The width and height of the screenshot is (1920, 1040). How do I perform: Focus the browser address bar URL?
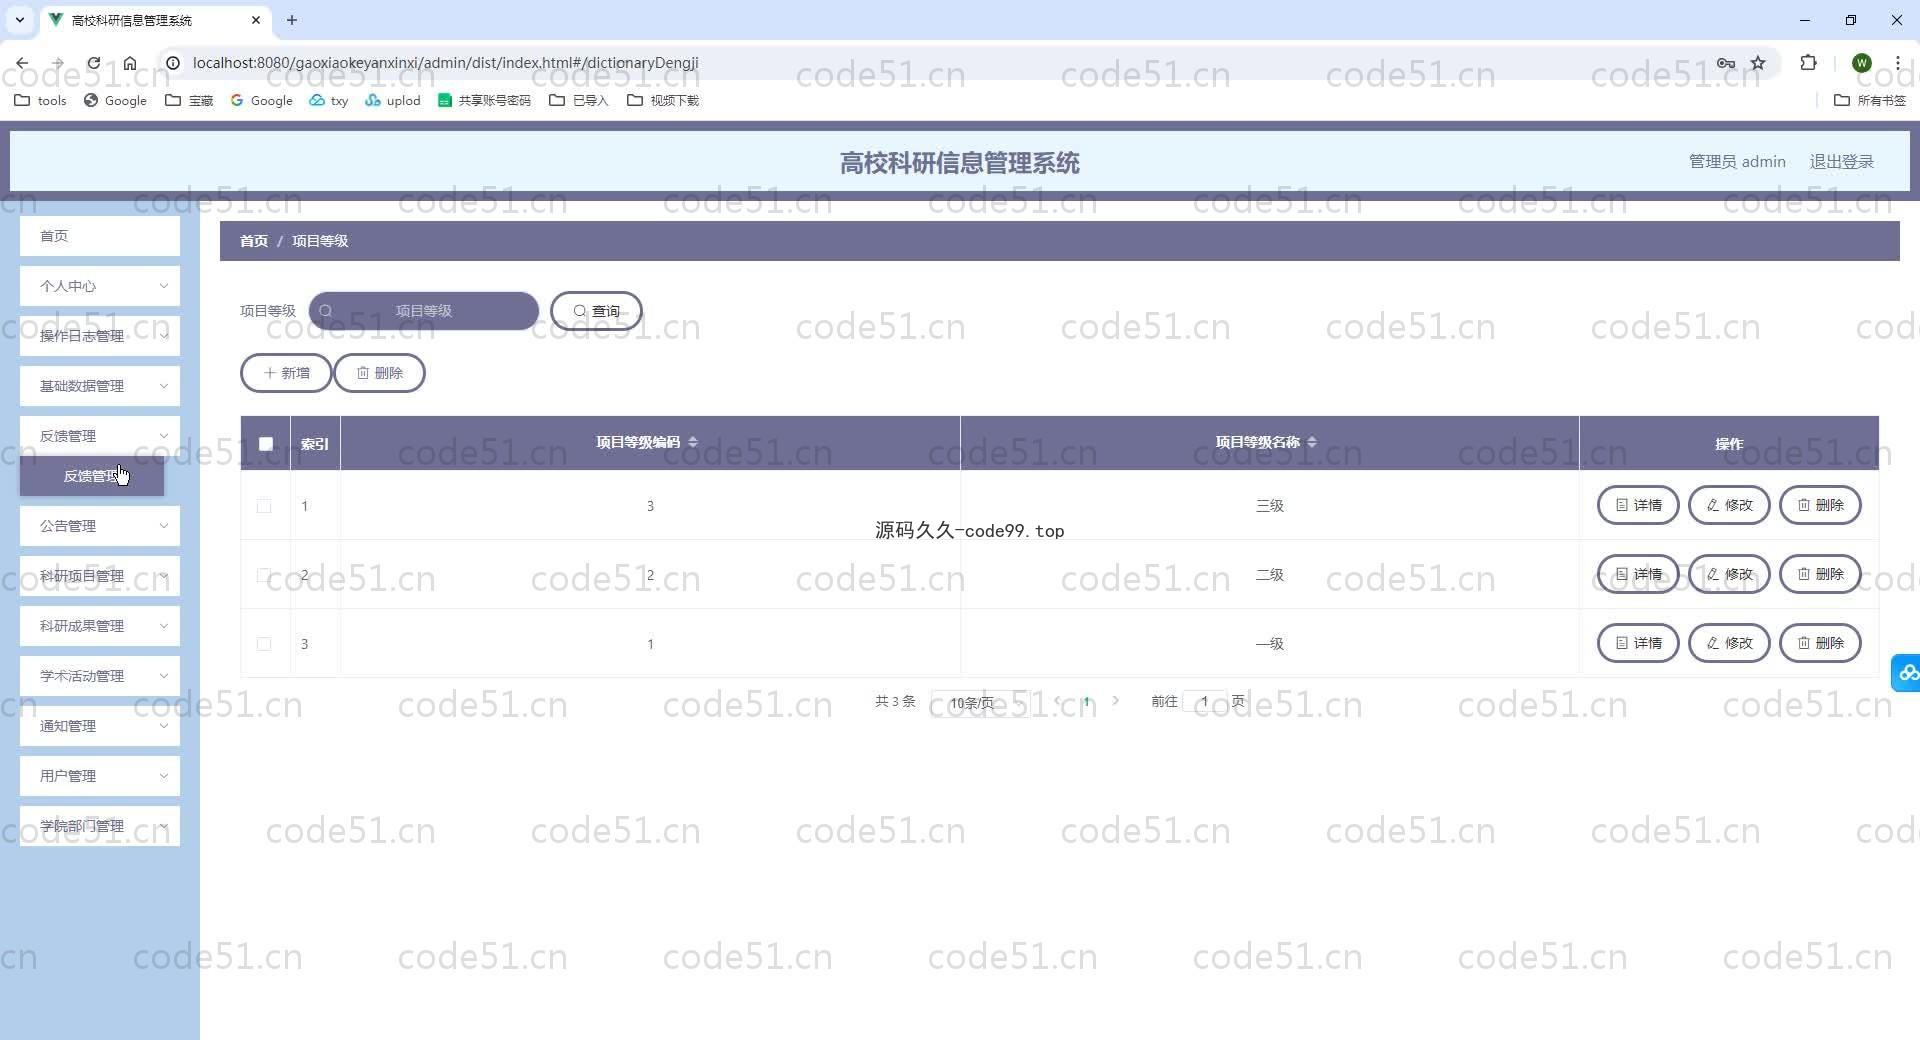click(x=445, y=63)
